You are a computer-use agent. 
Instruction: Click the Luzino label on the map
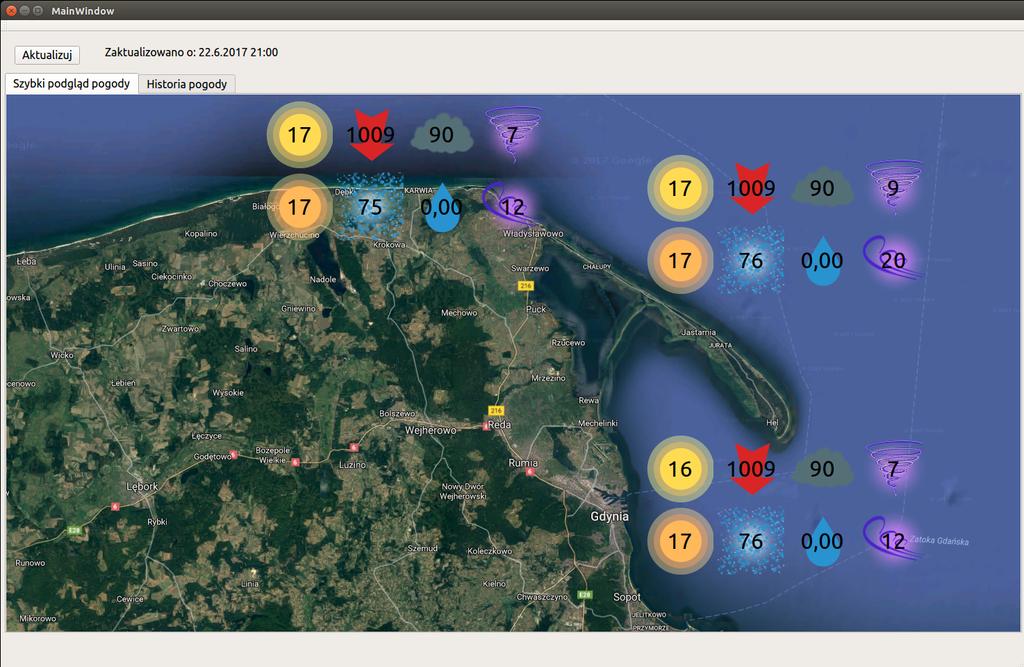(x=353, y=464)
